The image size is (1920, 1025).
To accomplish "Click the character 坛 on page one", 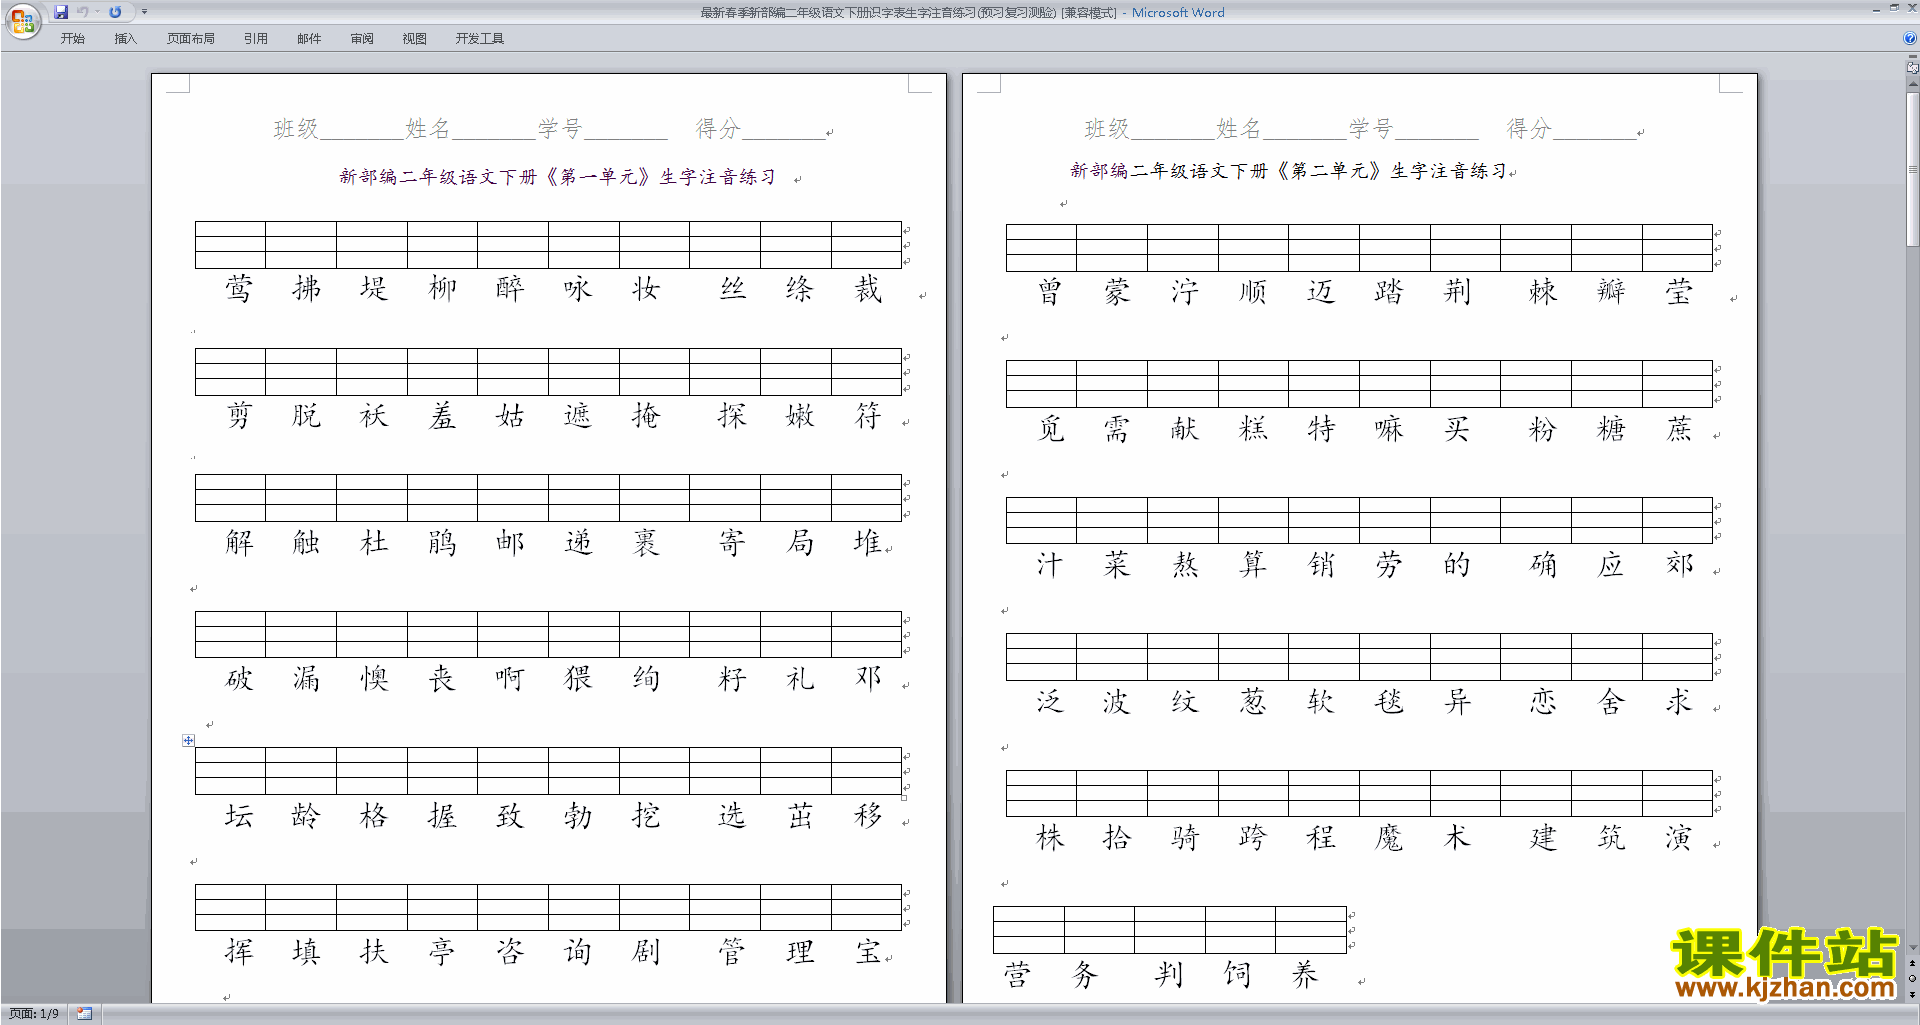I will [x=239, y=816].
